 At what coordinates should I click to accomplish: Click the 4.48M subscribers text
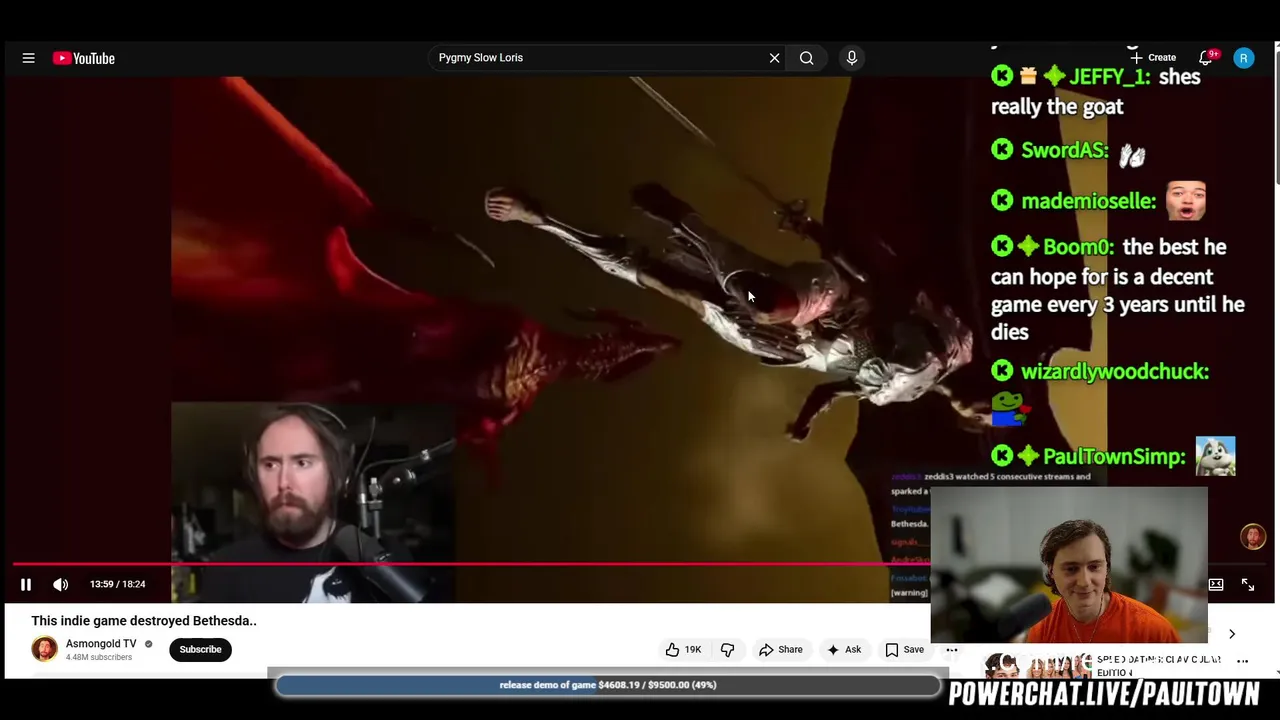99,658
